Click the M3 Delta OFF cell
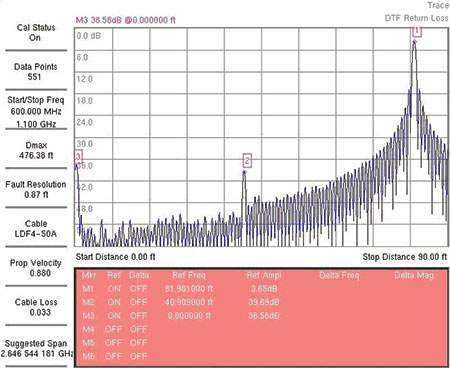Screen dimensions: 450x368 coord(138,316)
